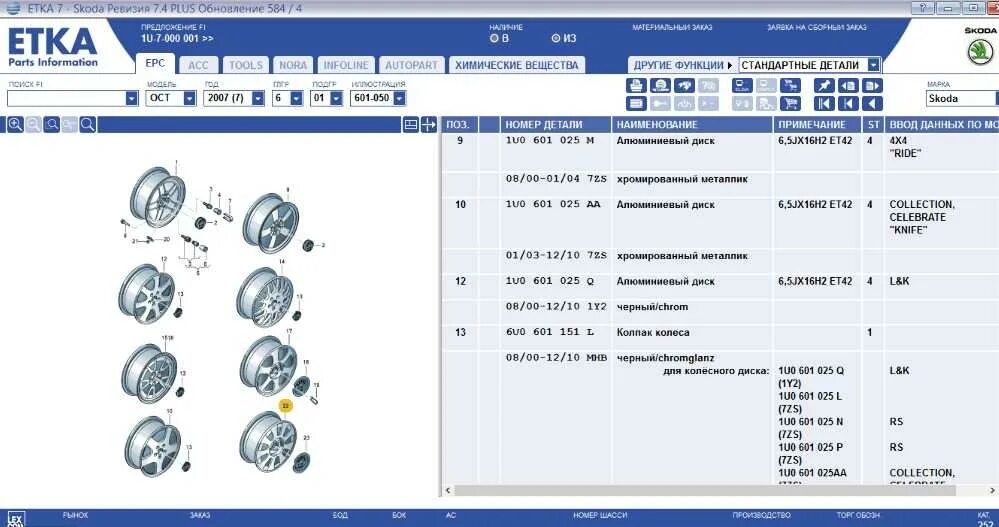Click the '01/03-12/10 7ZS' date row

click(556, 255)
